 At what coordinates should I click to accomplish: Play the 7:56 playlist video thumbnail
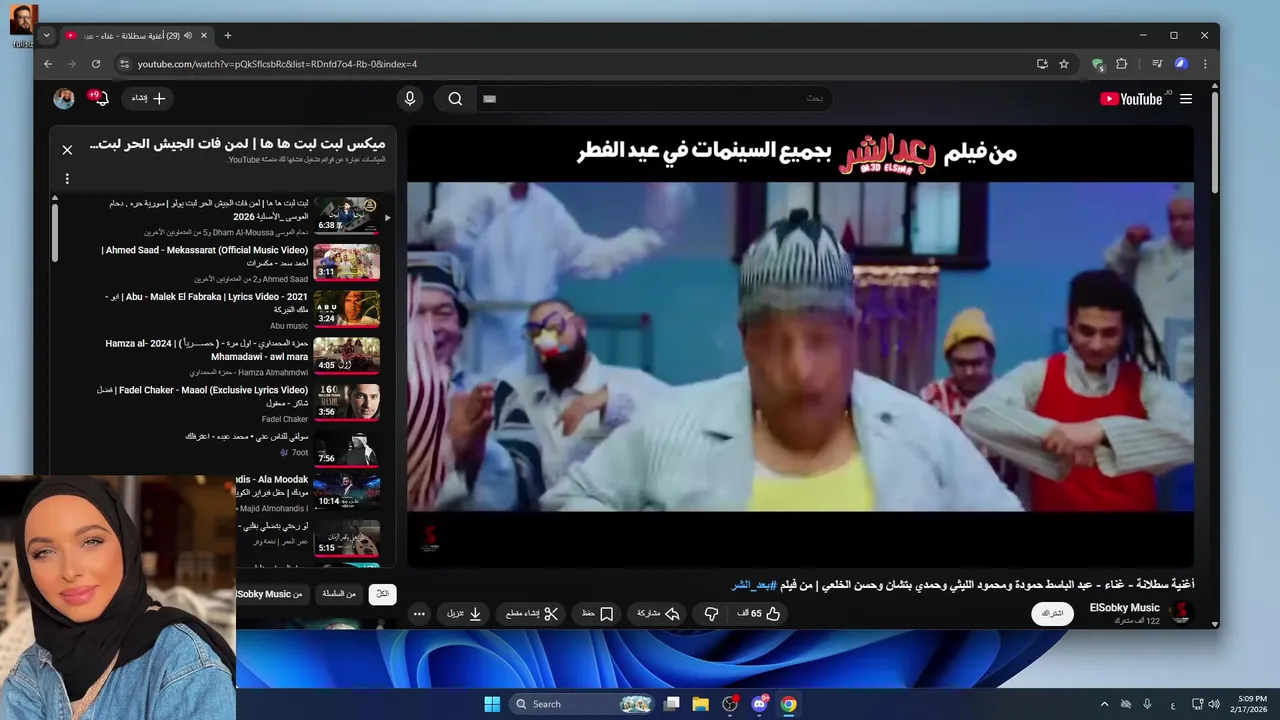[x=346, y=448]
